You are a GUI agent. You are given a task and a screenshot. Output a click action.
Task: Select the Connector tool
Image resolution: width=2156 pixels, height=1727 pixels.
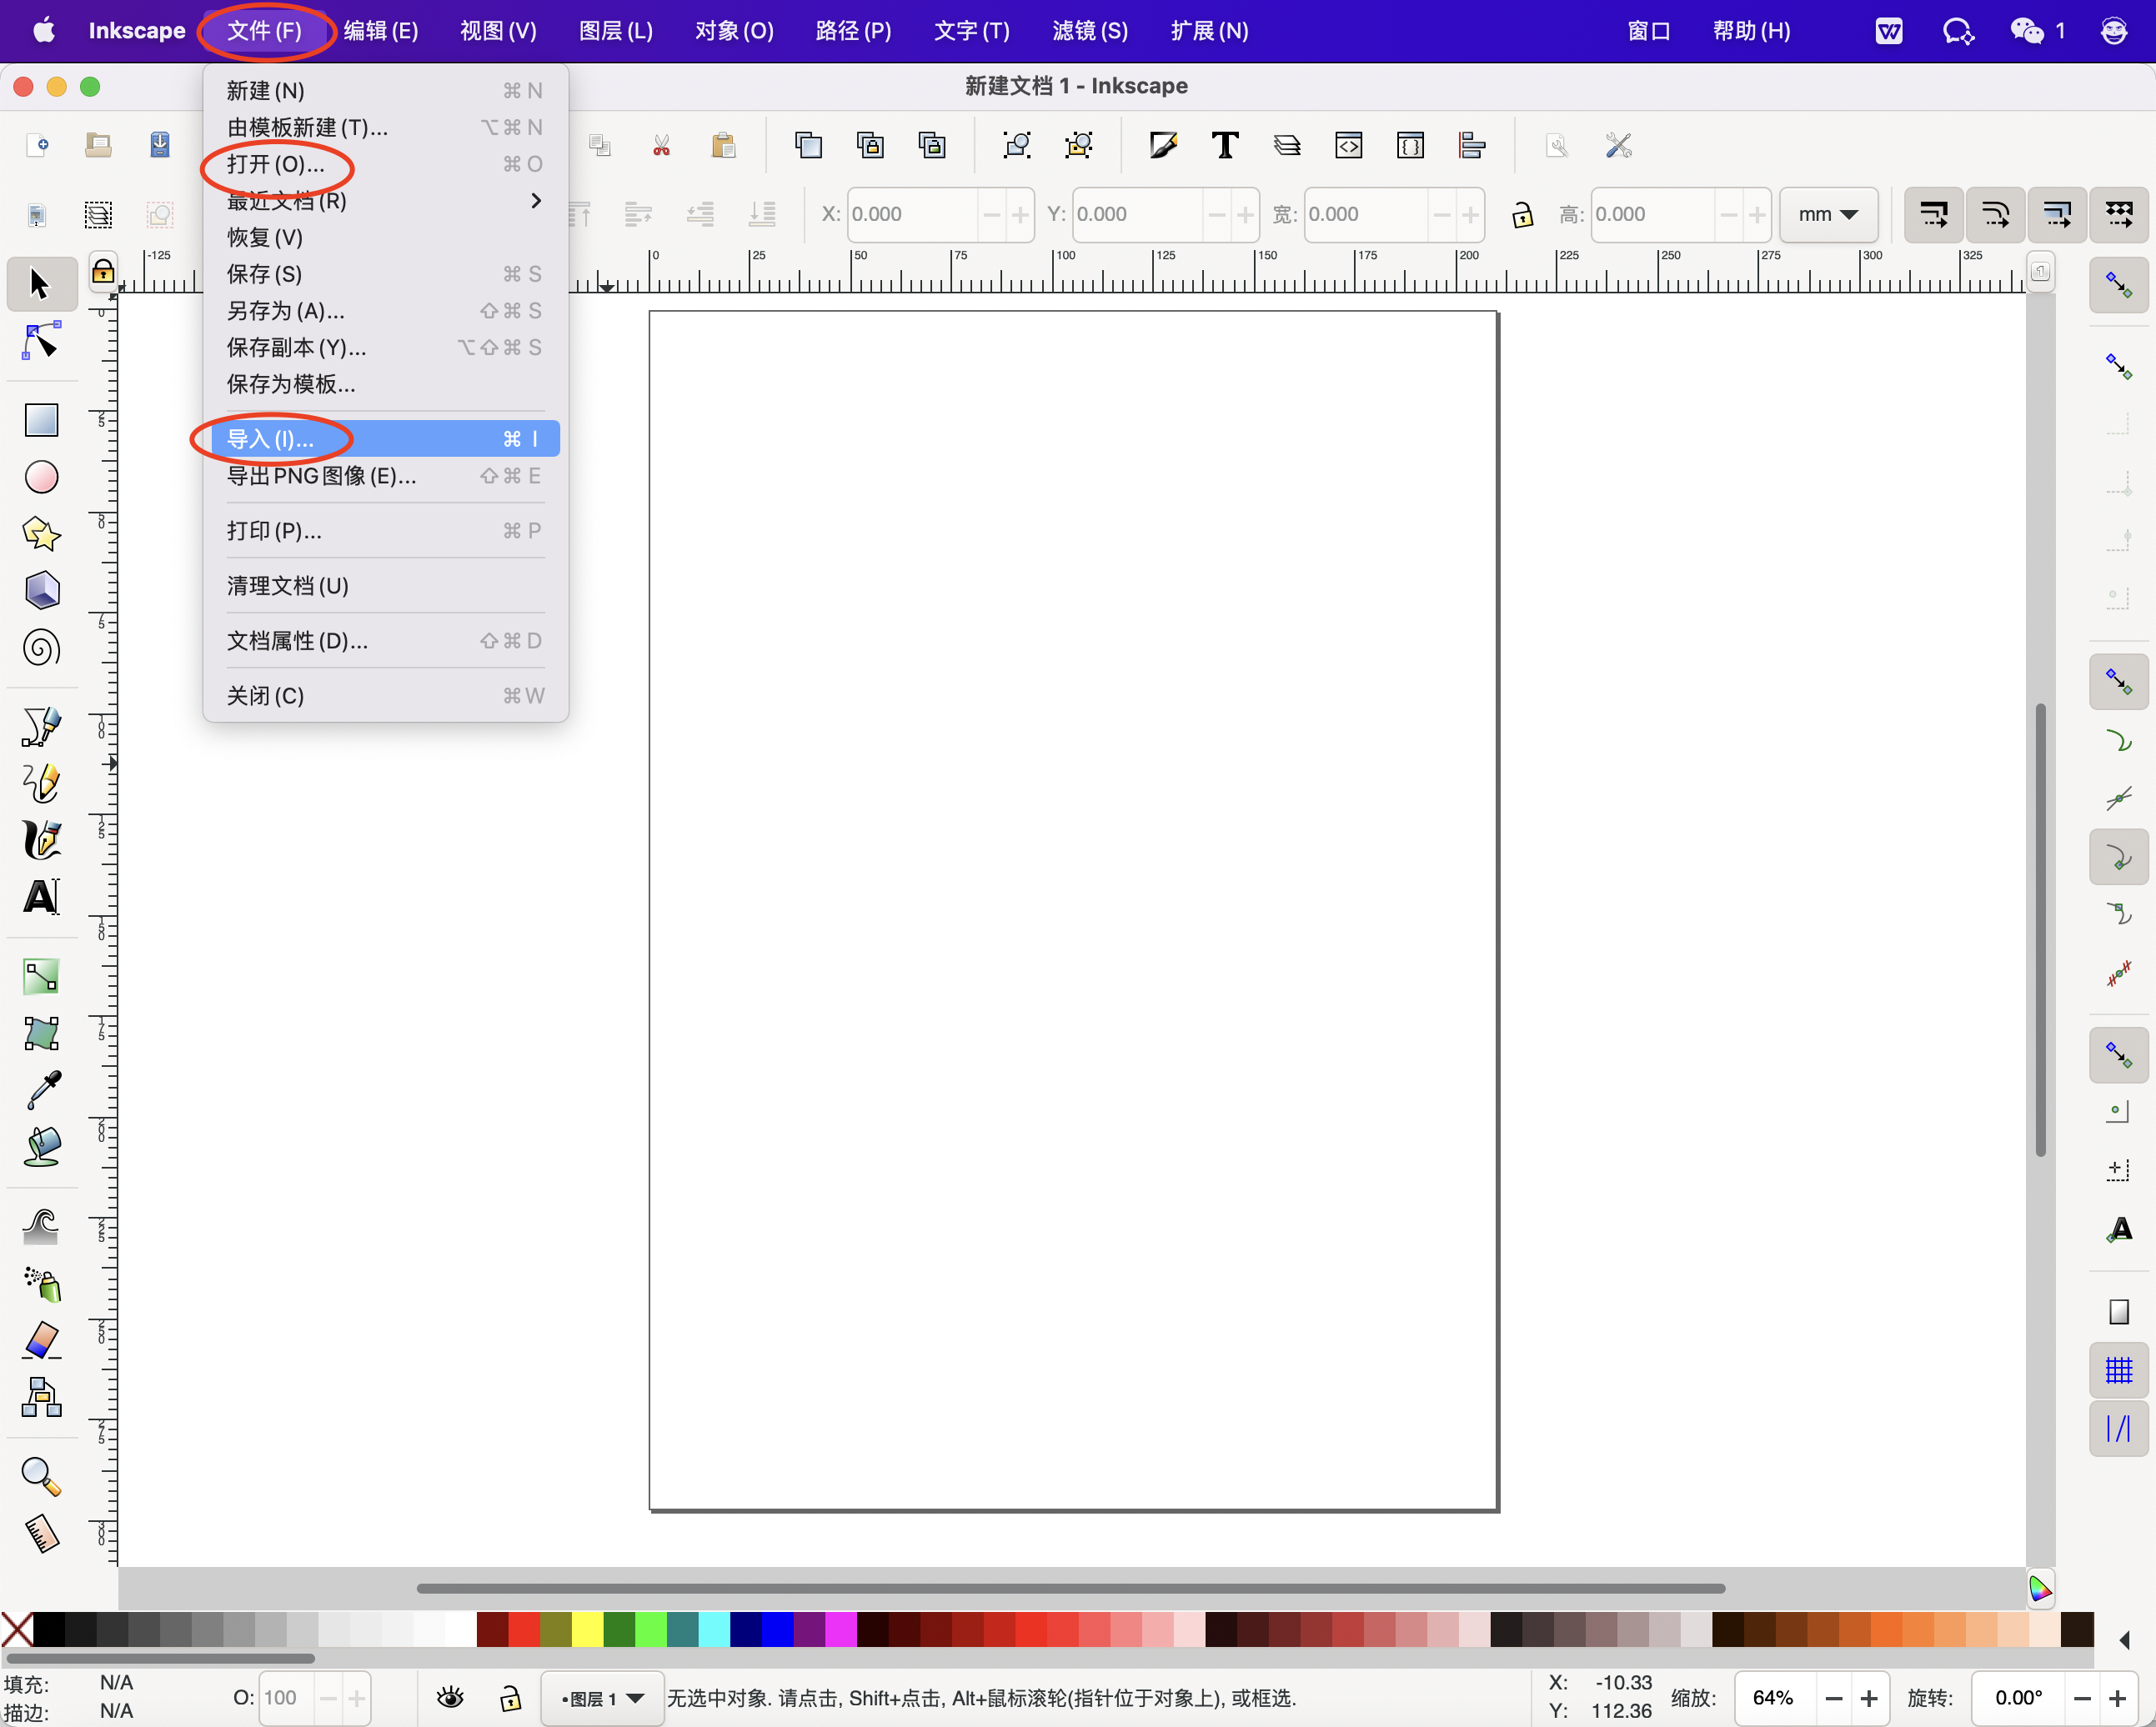[x=41, y=1397]
